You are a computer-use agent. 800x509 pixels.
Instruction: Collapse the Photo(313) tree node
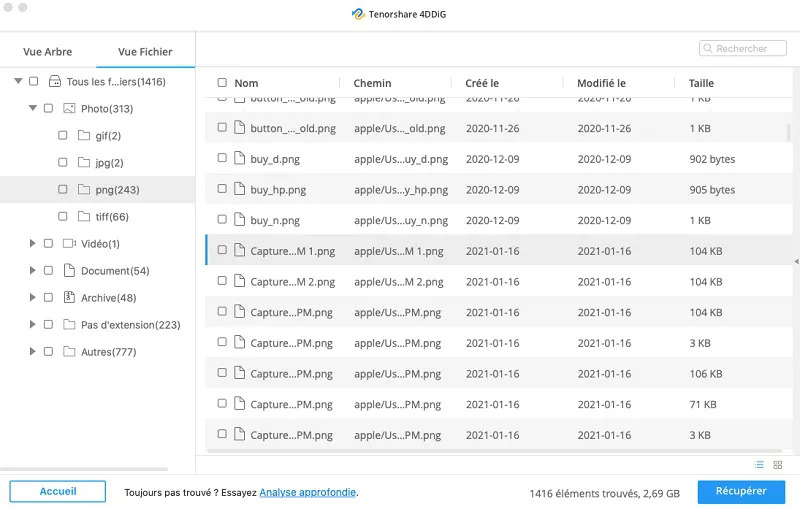coord(33,108)
